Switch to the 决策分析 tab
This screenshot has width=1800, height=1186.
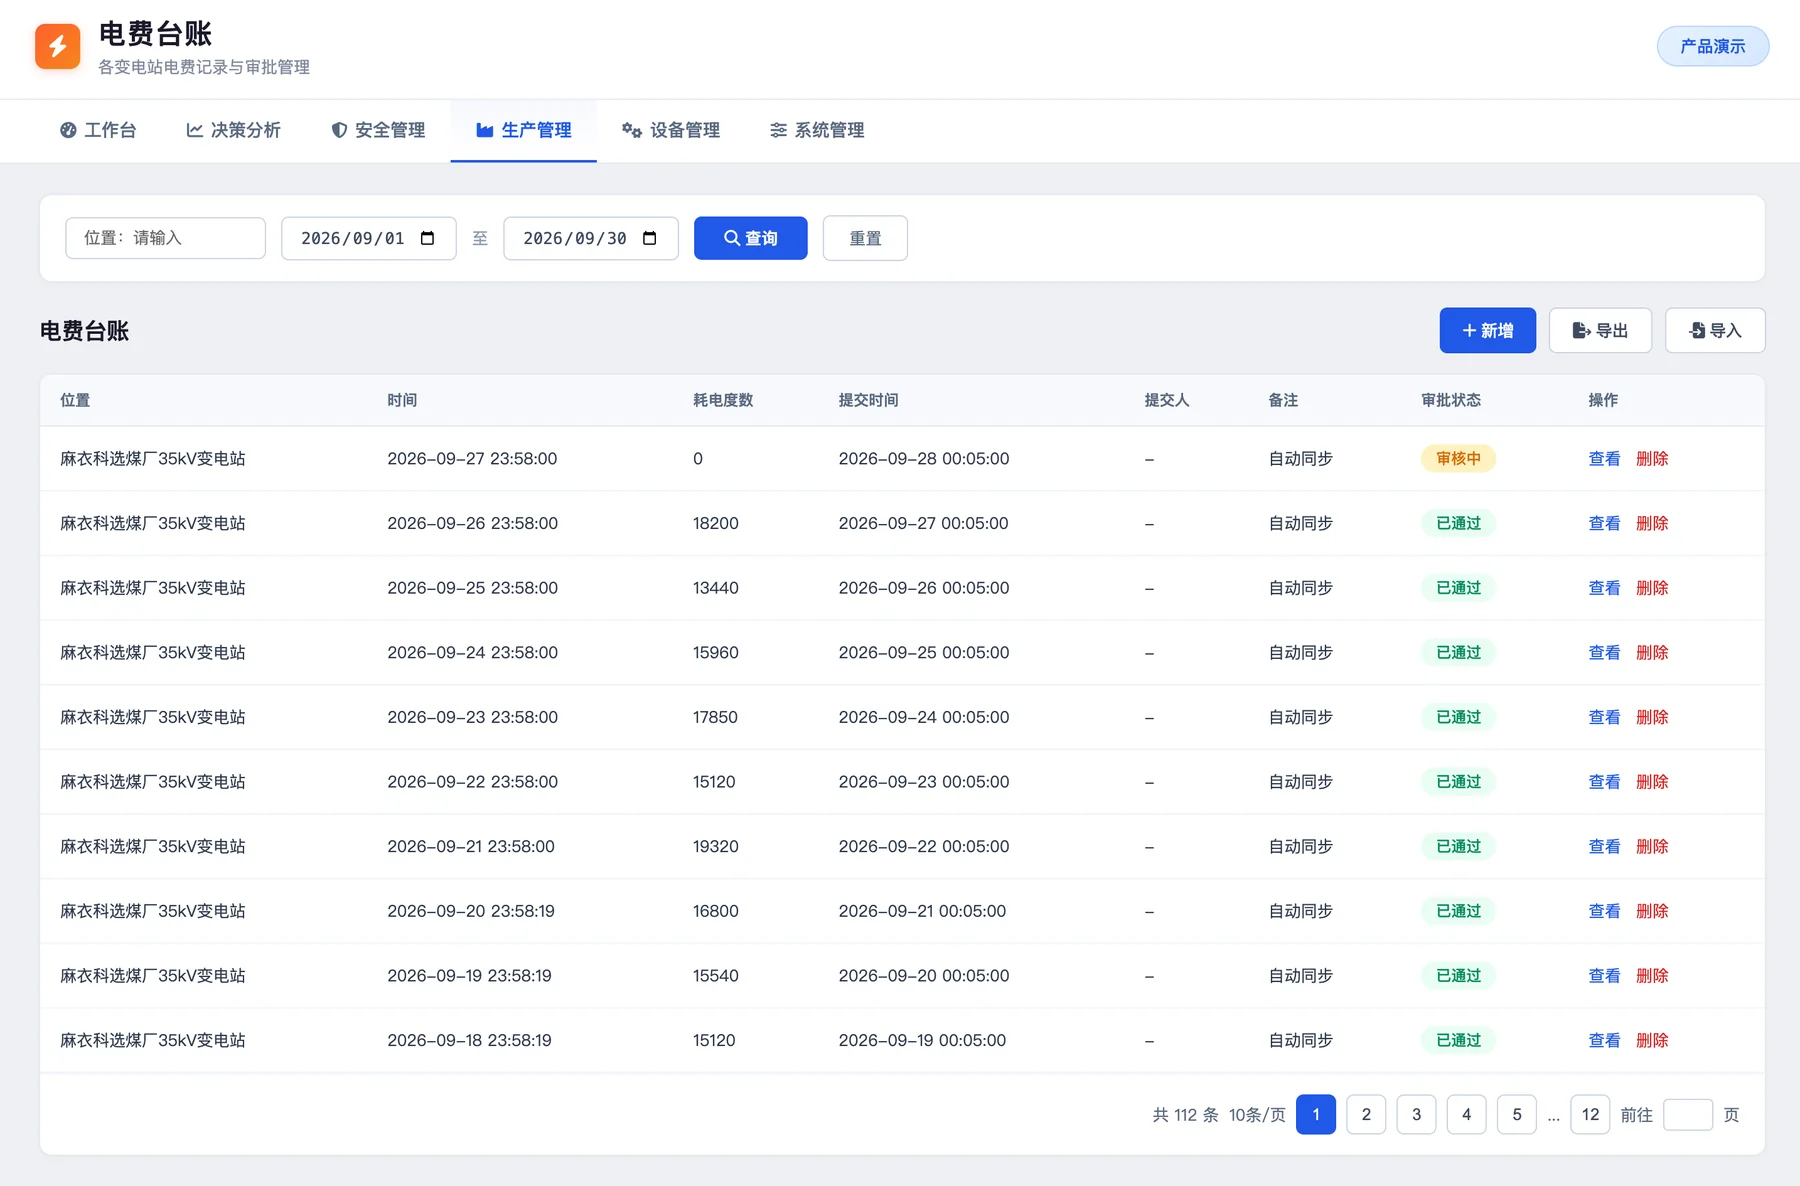tap(234, 130)
